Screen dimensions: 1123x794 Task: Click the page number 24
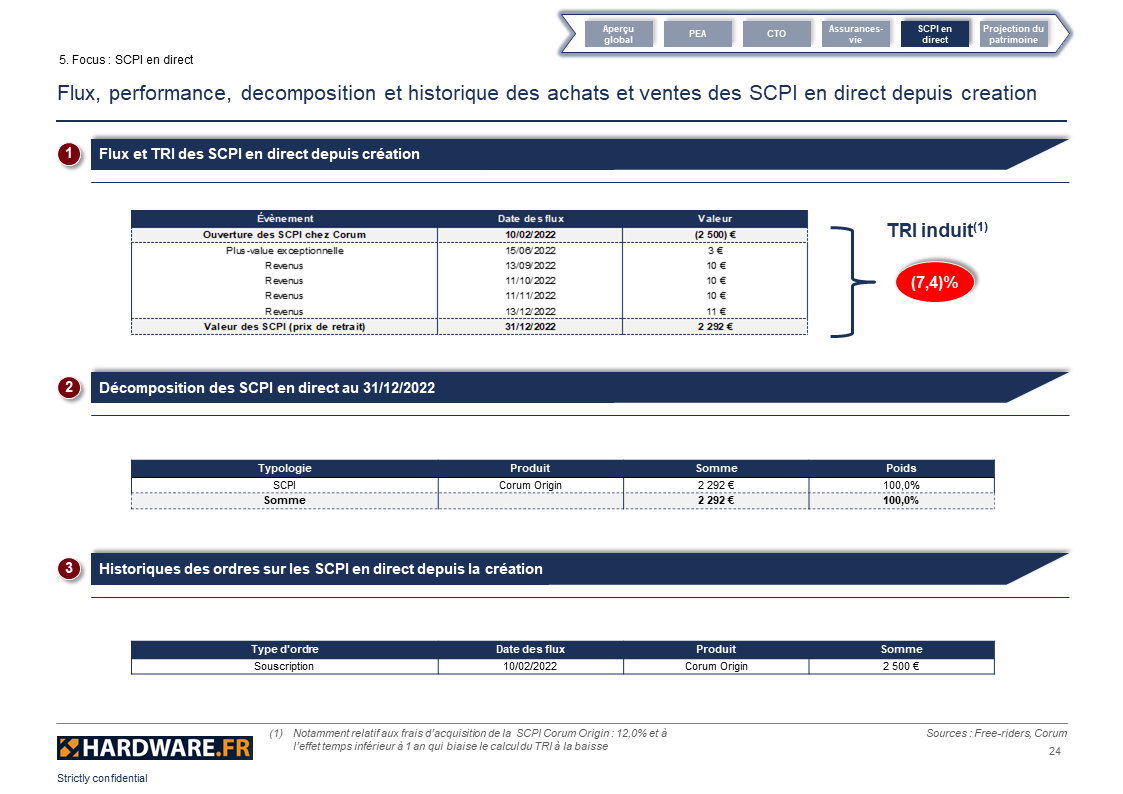1055,751
